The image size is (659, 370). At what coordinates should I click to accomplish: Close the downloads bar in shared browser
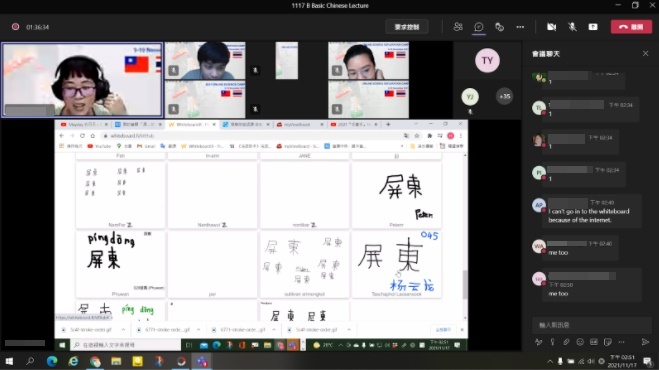pyautogui.click(x=462, y=330)
